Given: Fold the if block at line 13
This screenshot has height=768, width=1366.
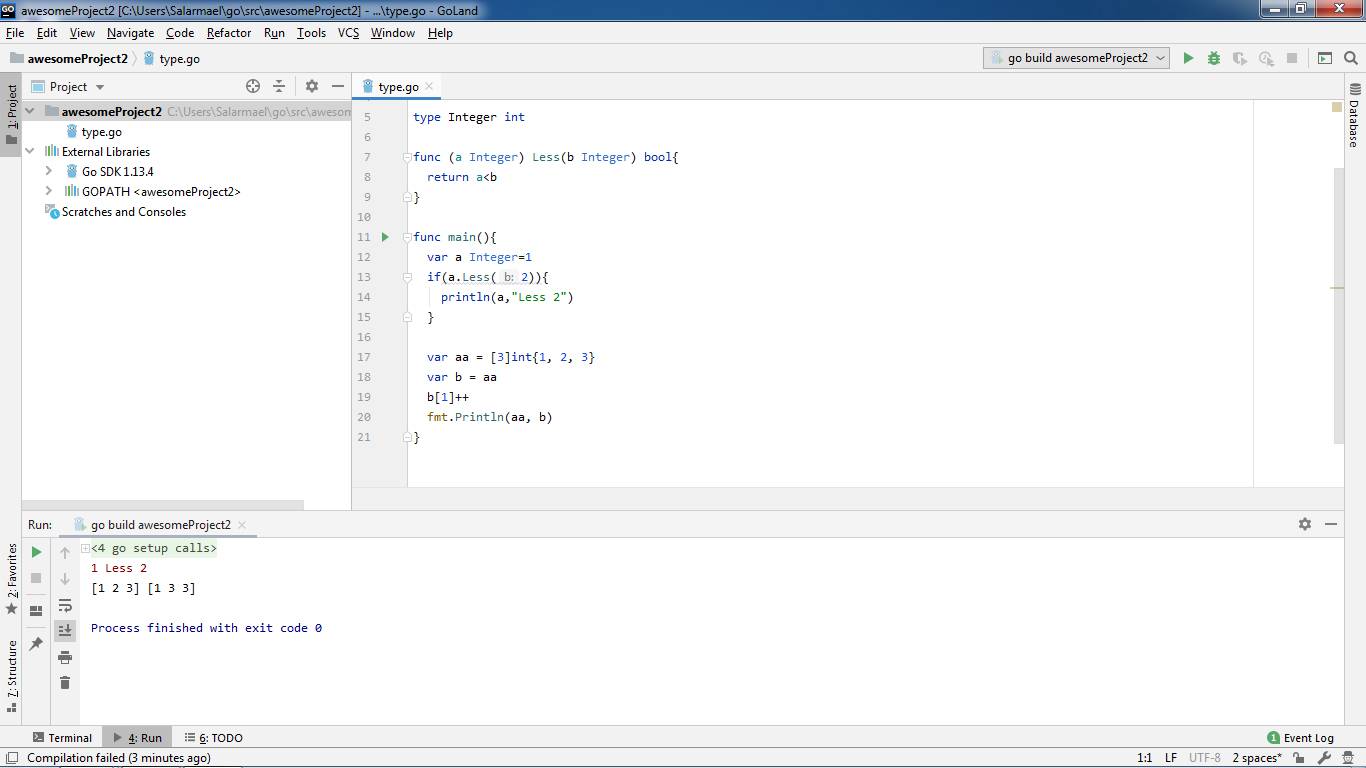Looking at the screenshot, I should click(x=408, y=277).
